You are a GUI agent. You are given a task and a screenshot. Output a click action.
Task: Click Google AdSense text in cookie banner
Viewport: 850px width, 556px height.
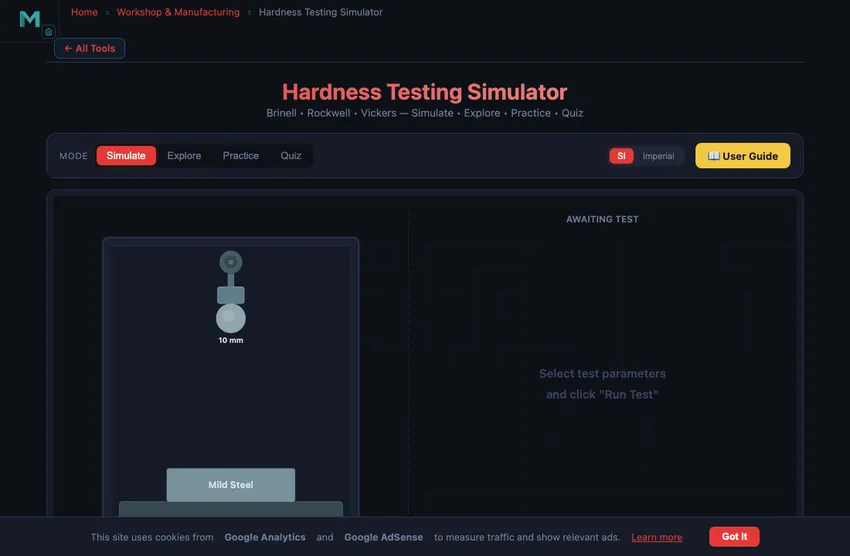click(x=383, y=537)
